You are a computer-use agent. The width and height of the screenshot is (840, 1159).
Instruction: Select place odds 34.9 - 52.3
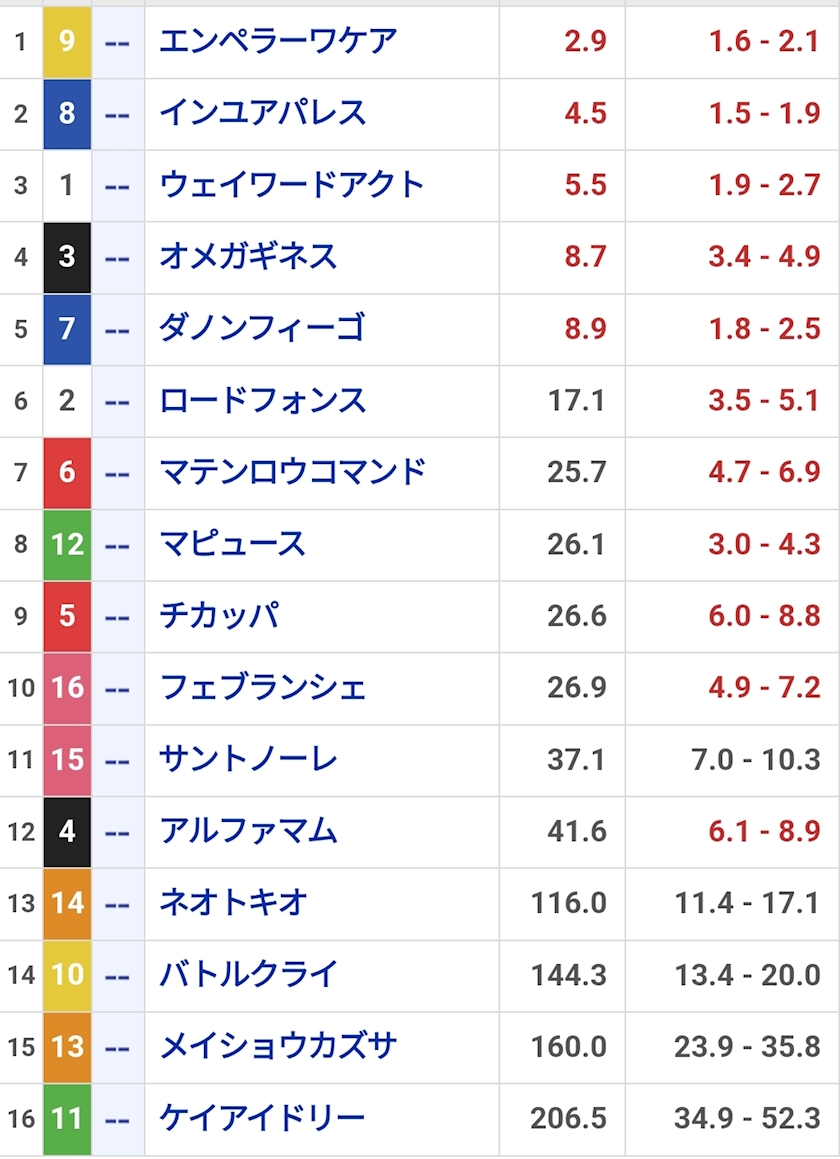click(747, 1118)
